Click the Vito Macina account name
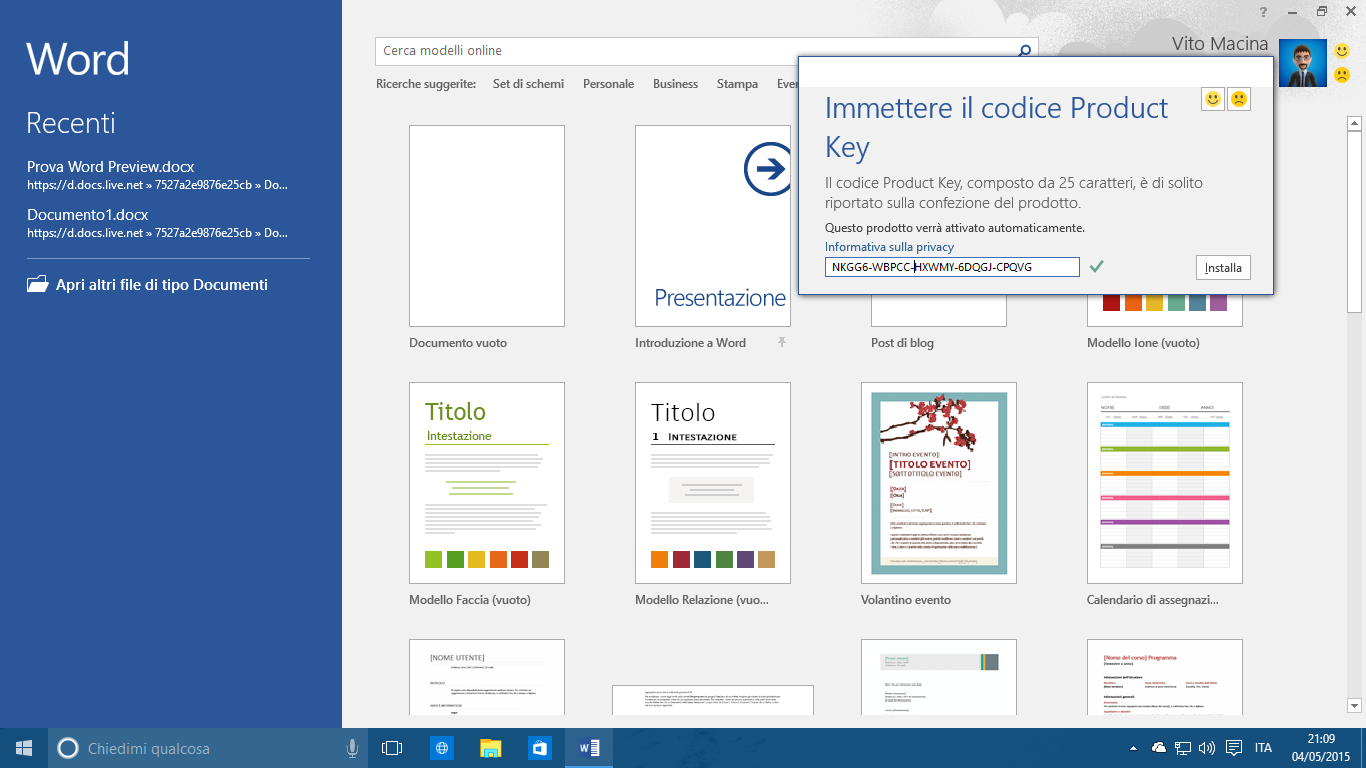 click(x=1220, y=44)
